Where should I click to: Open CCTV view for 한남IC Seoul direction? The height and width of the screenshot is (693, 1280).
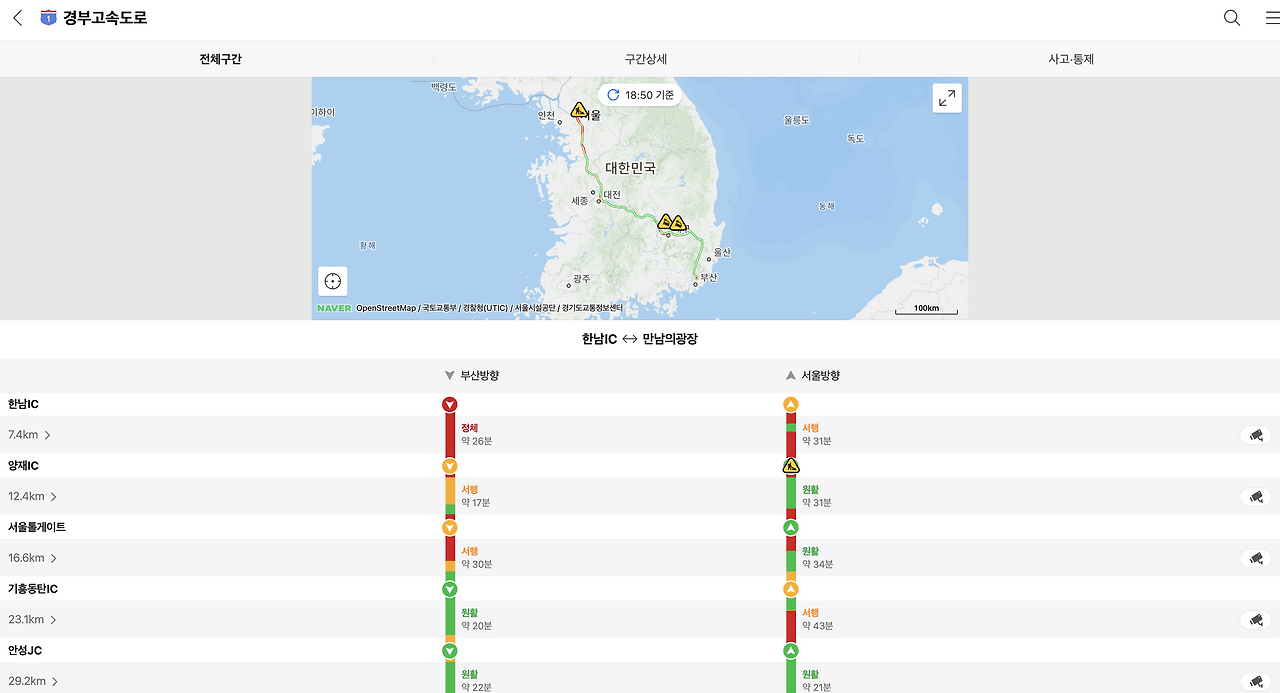coord(1255,434)
